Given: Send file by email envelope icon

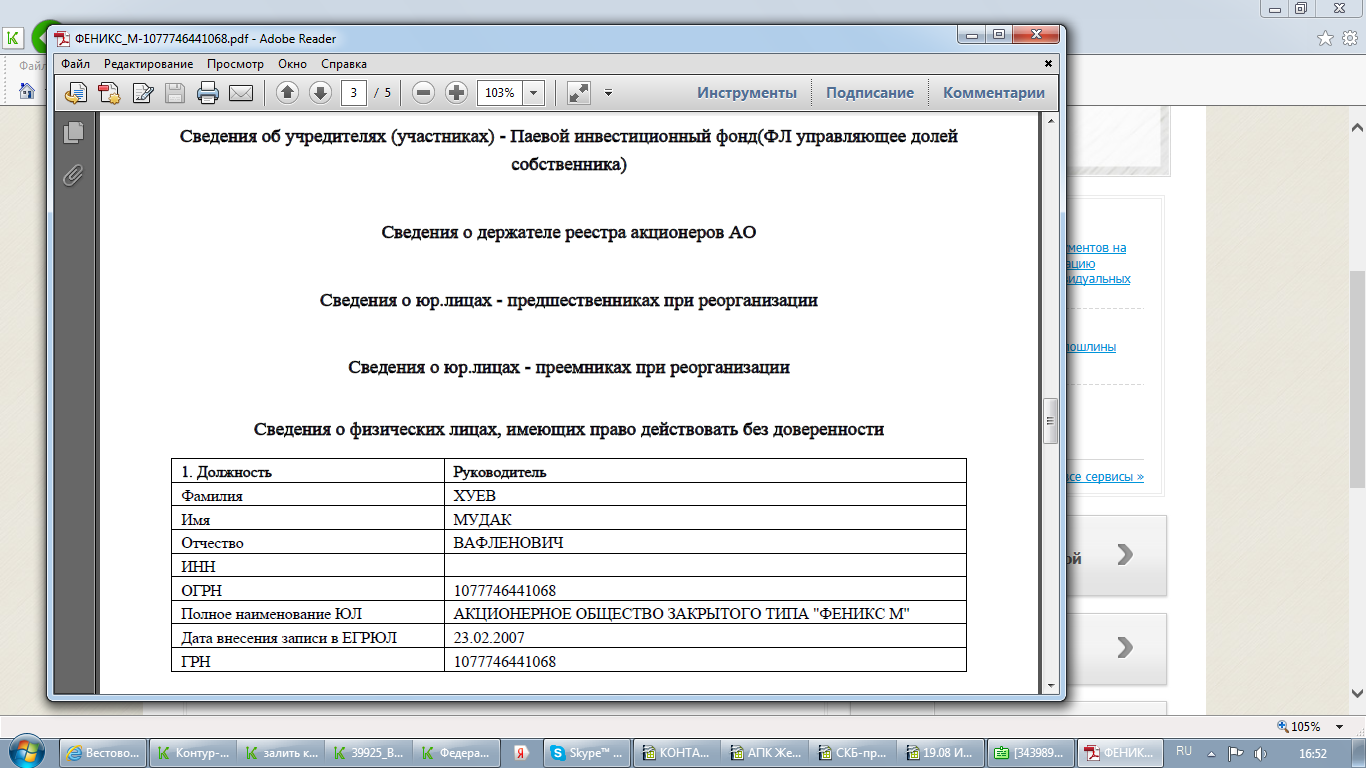Looking at the screenshot, I should (x=241, y=93).
